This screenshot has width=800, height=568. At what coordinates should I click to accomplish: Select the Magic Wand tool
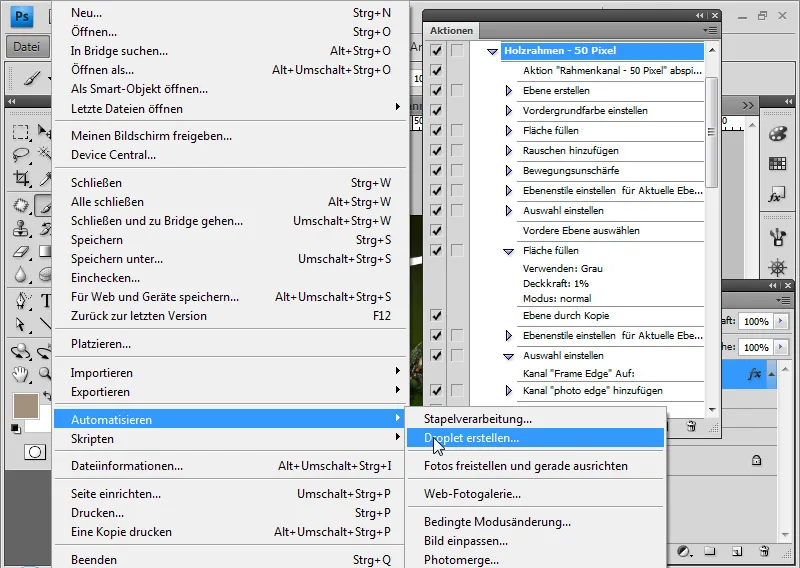tap(45, 153)
